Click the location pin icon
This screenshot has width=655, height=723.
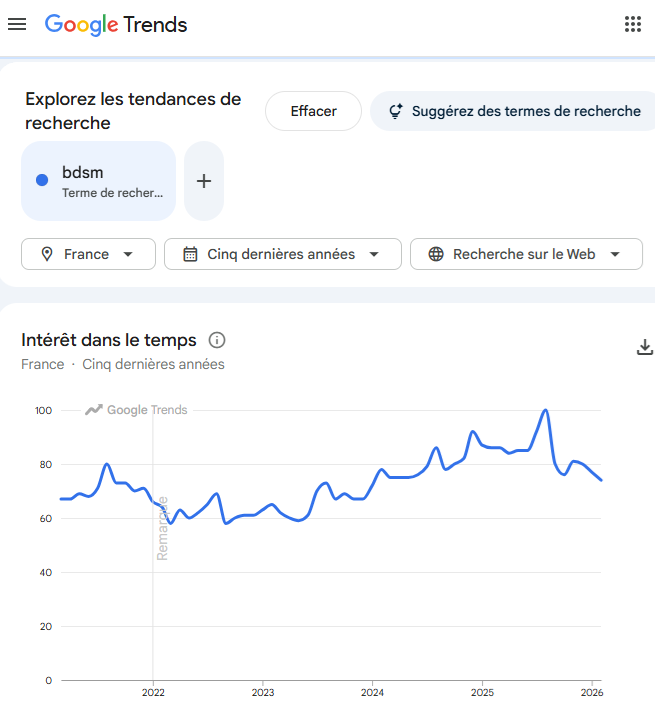click(47, 254)
